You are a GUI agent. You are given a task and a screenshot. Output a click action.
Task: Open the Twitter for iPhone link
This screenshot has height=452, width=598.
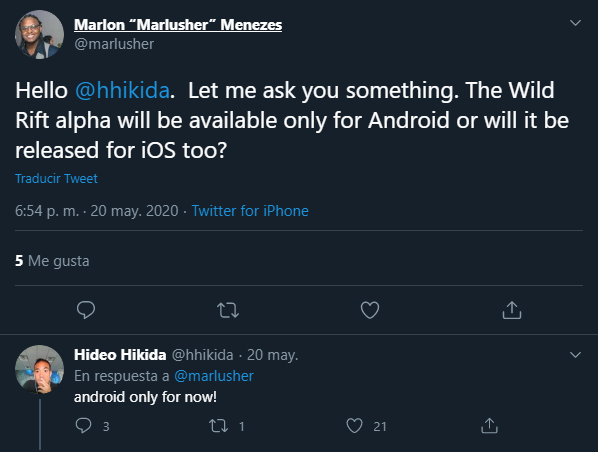click(250, 211)
